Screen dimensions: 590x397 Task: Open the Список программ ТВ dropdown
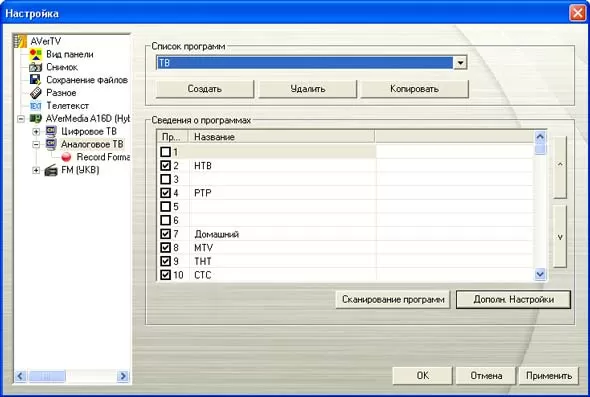pos(460,62)
